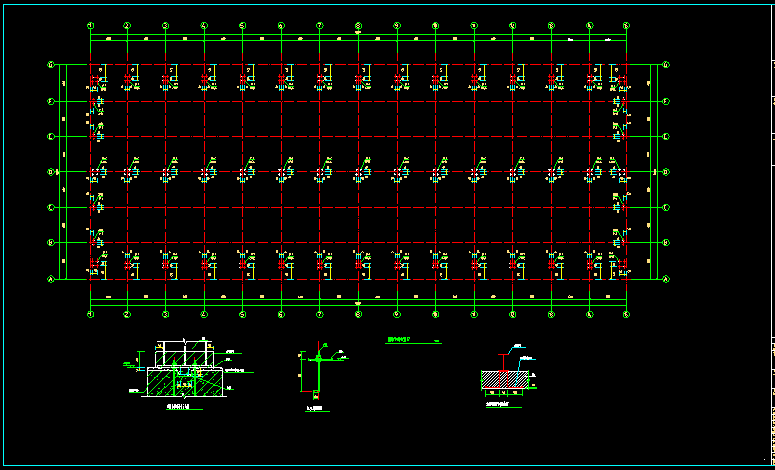The width and height of the screenshot is (775, 470).
Task: Select the title block strip at the right edge
Action: click(771, 235)
